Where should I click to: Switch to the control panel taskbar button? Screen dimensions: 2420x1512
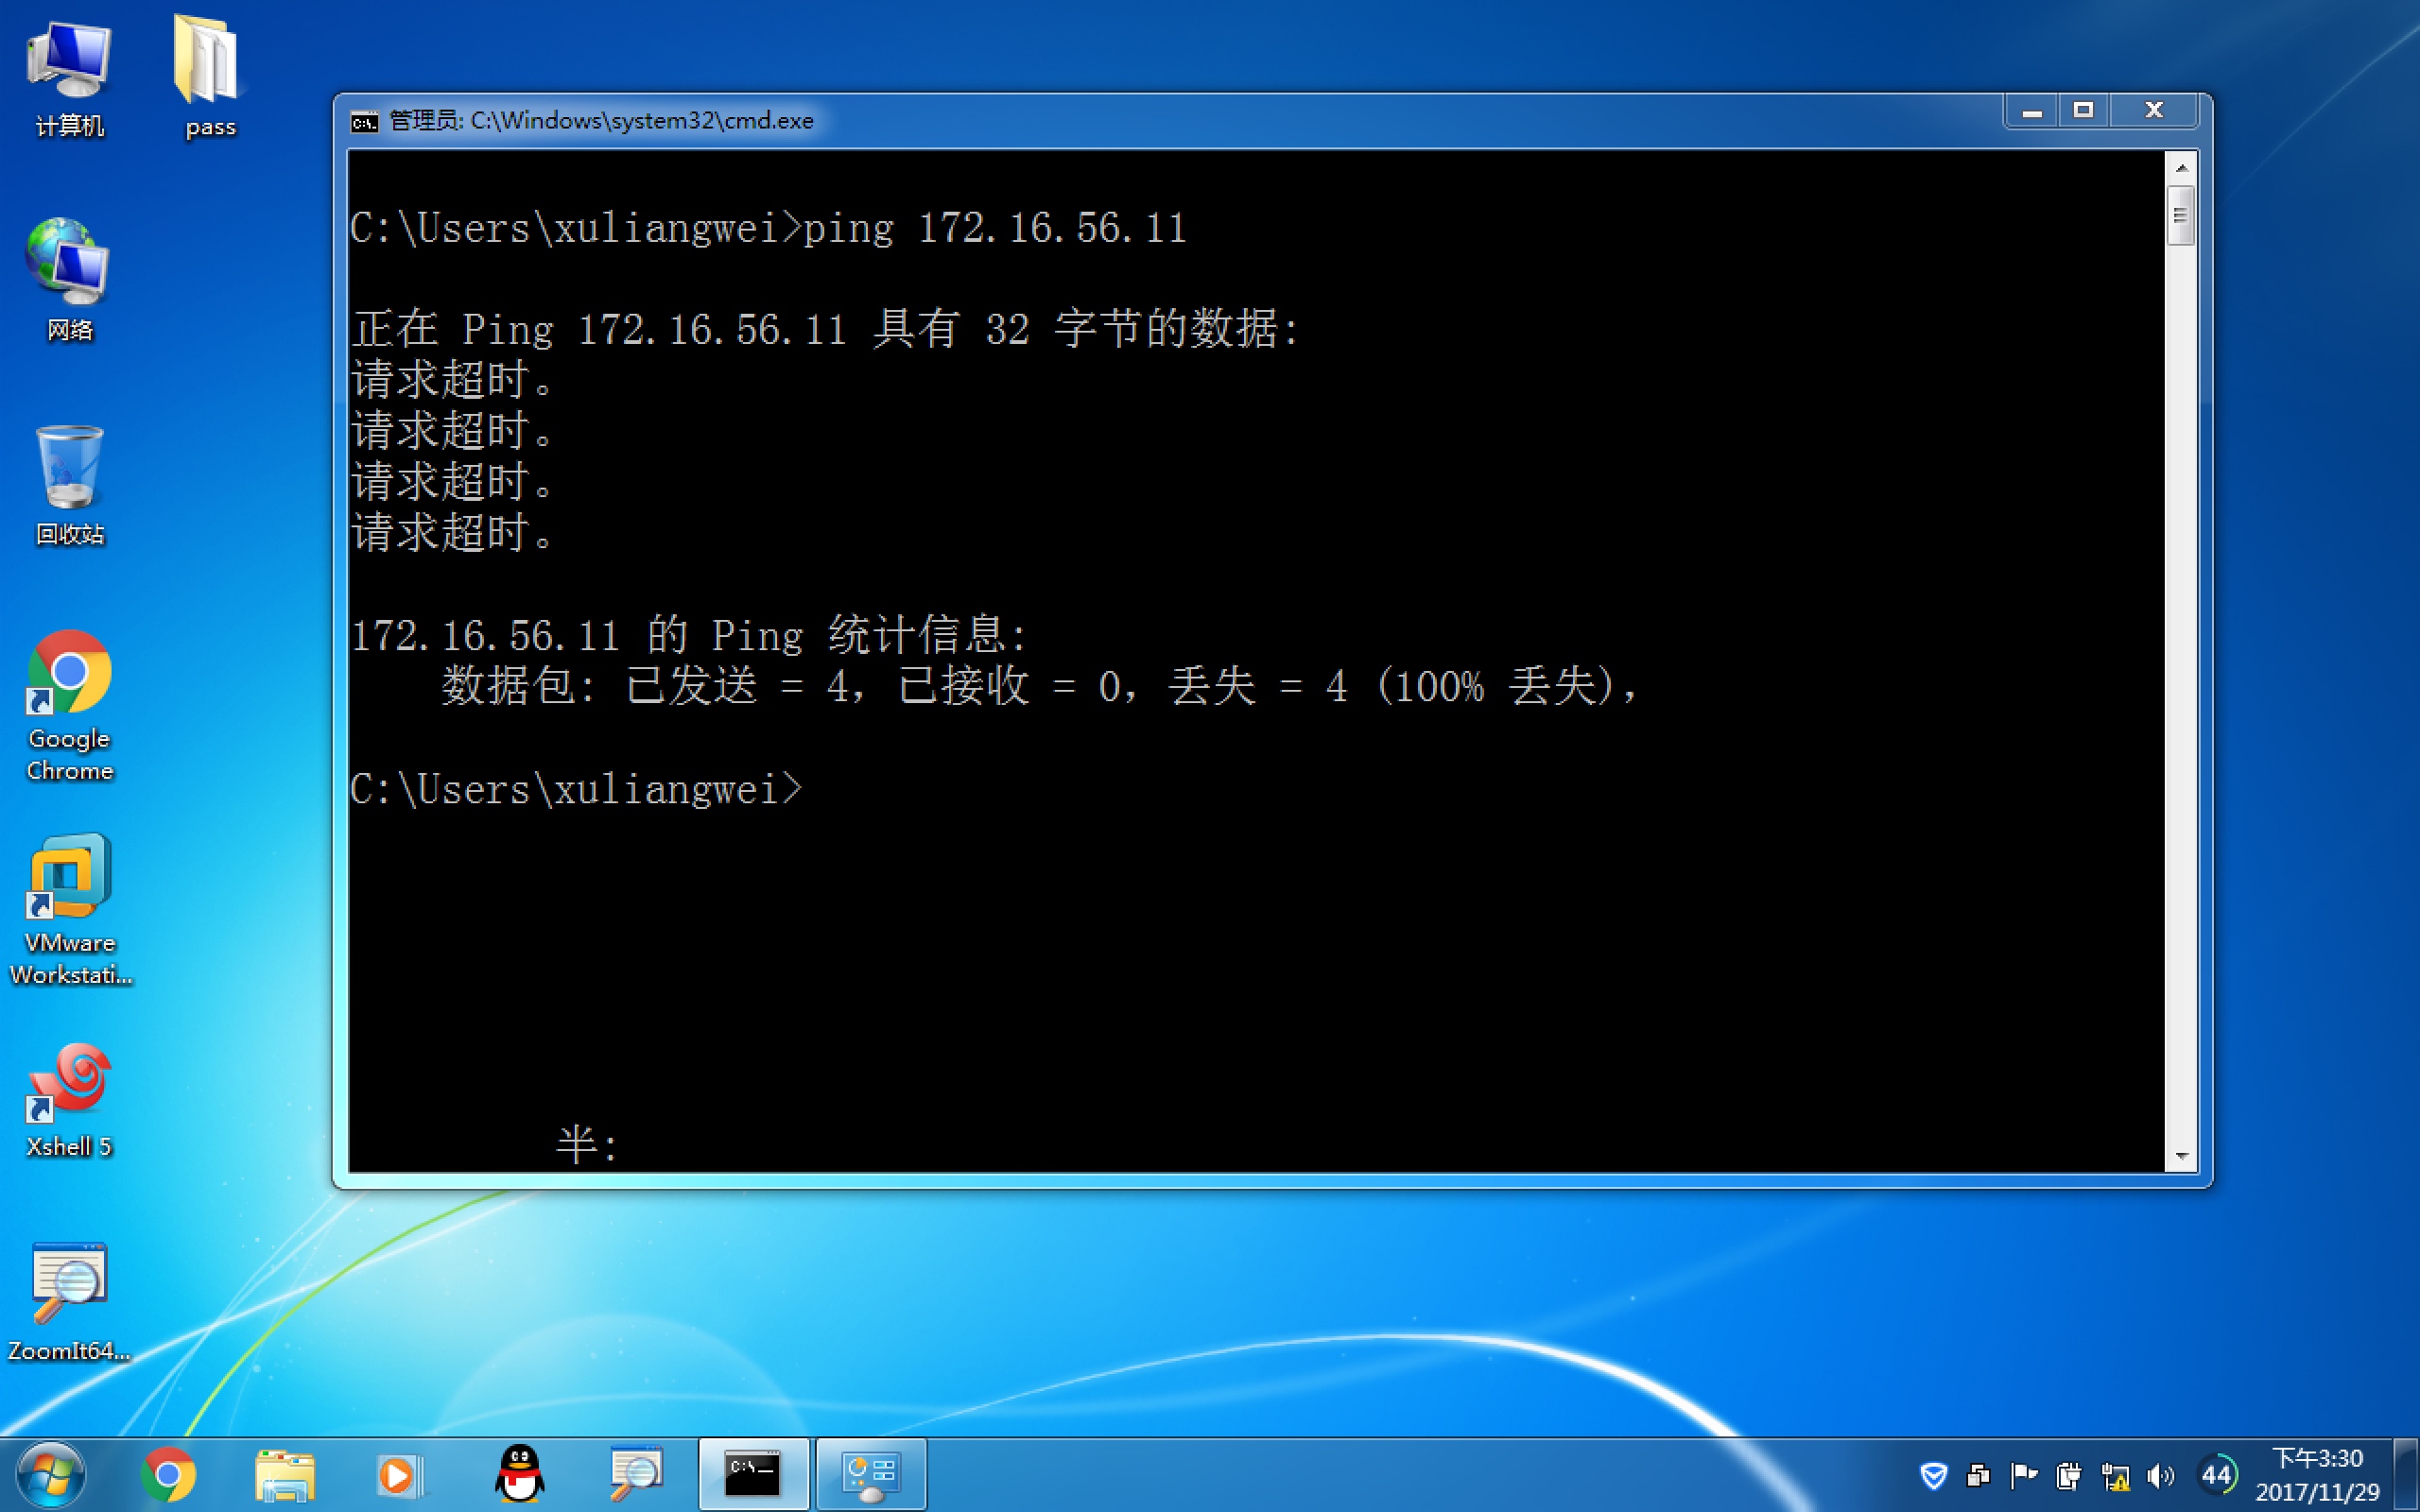tap(871, 1474)
